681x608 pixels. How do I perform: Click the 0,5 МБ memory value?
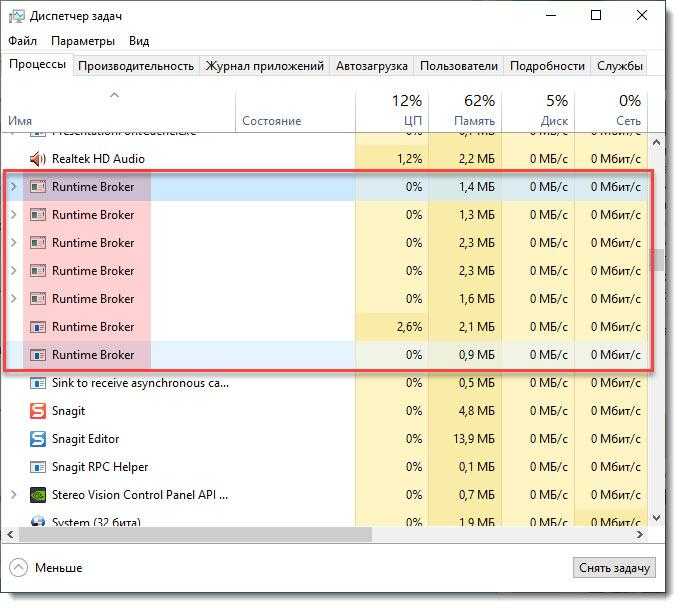(x=477, y=383)
